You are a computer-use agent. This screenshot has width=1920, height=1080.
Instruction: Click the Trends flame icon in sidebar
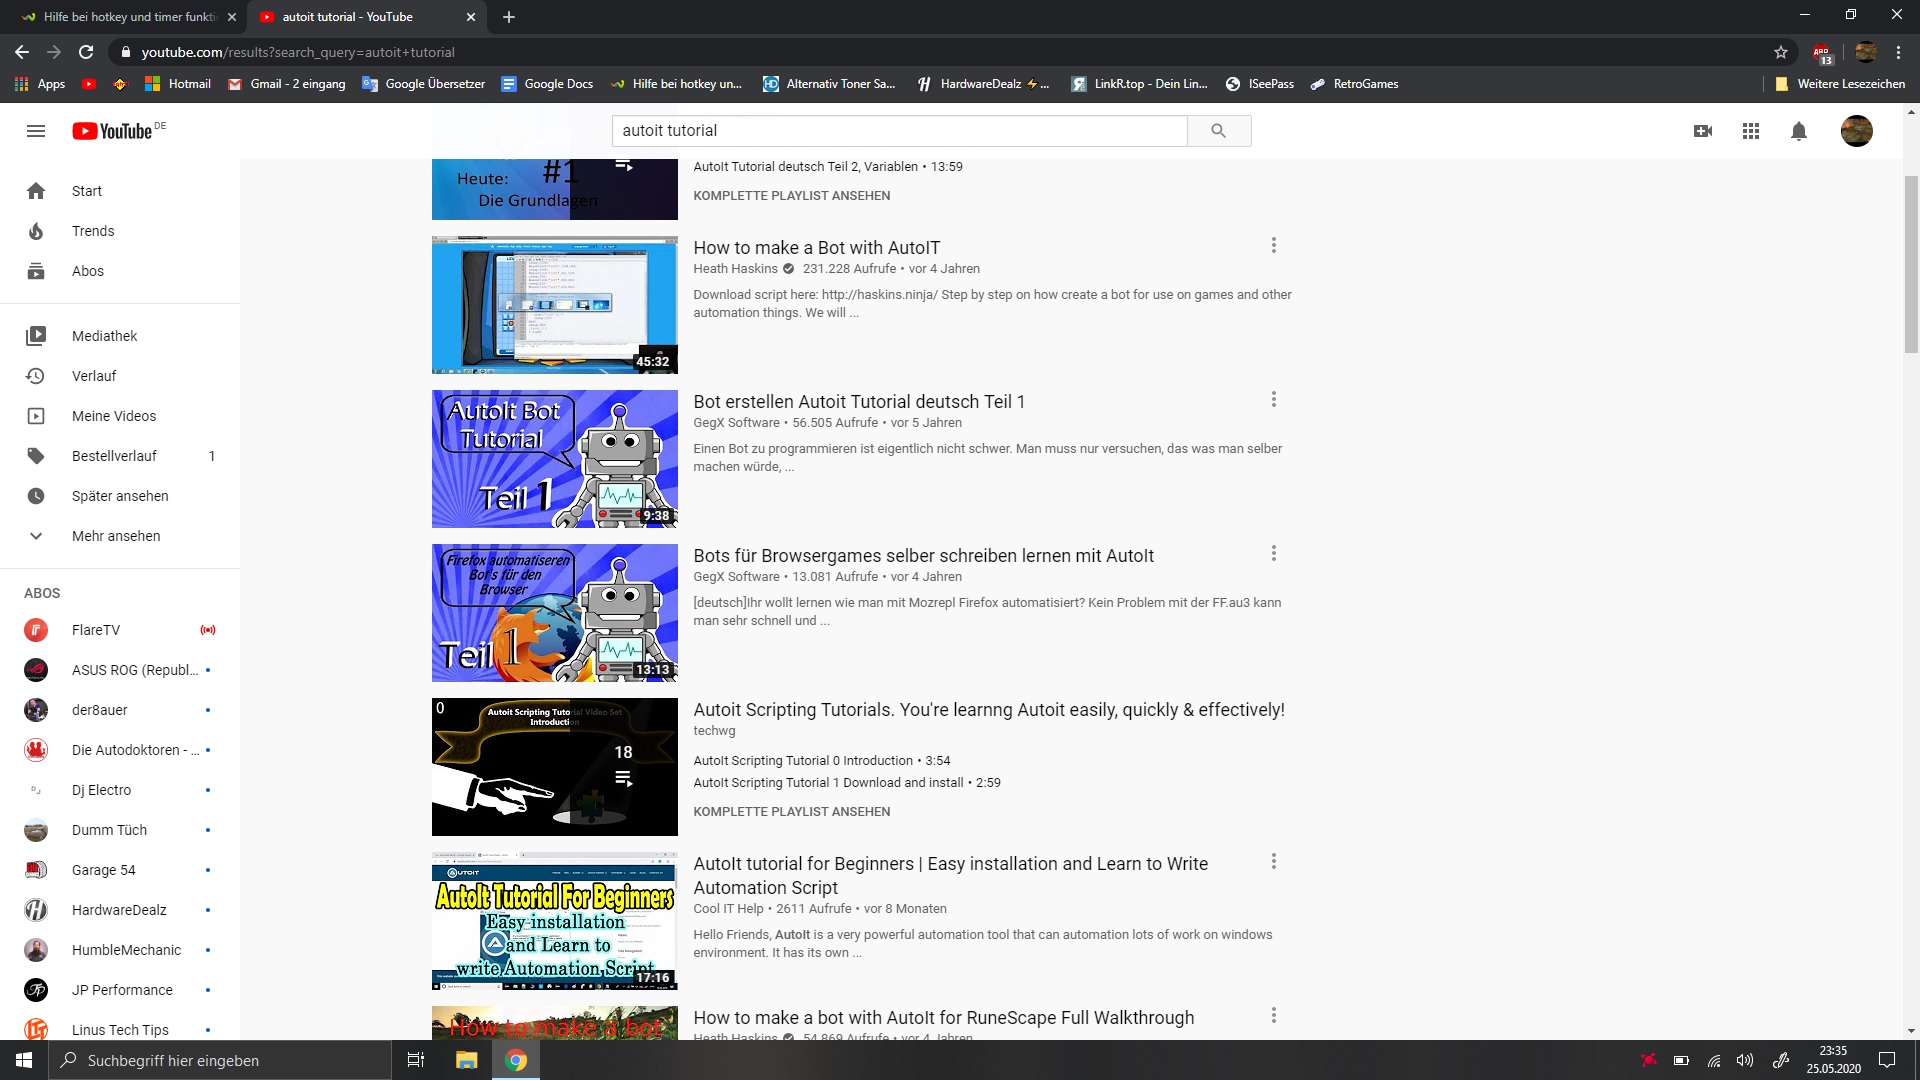tap(36, 231)
